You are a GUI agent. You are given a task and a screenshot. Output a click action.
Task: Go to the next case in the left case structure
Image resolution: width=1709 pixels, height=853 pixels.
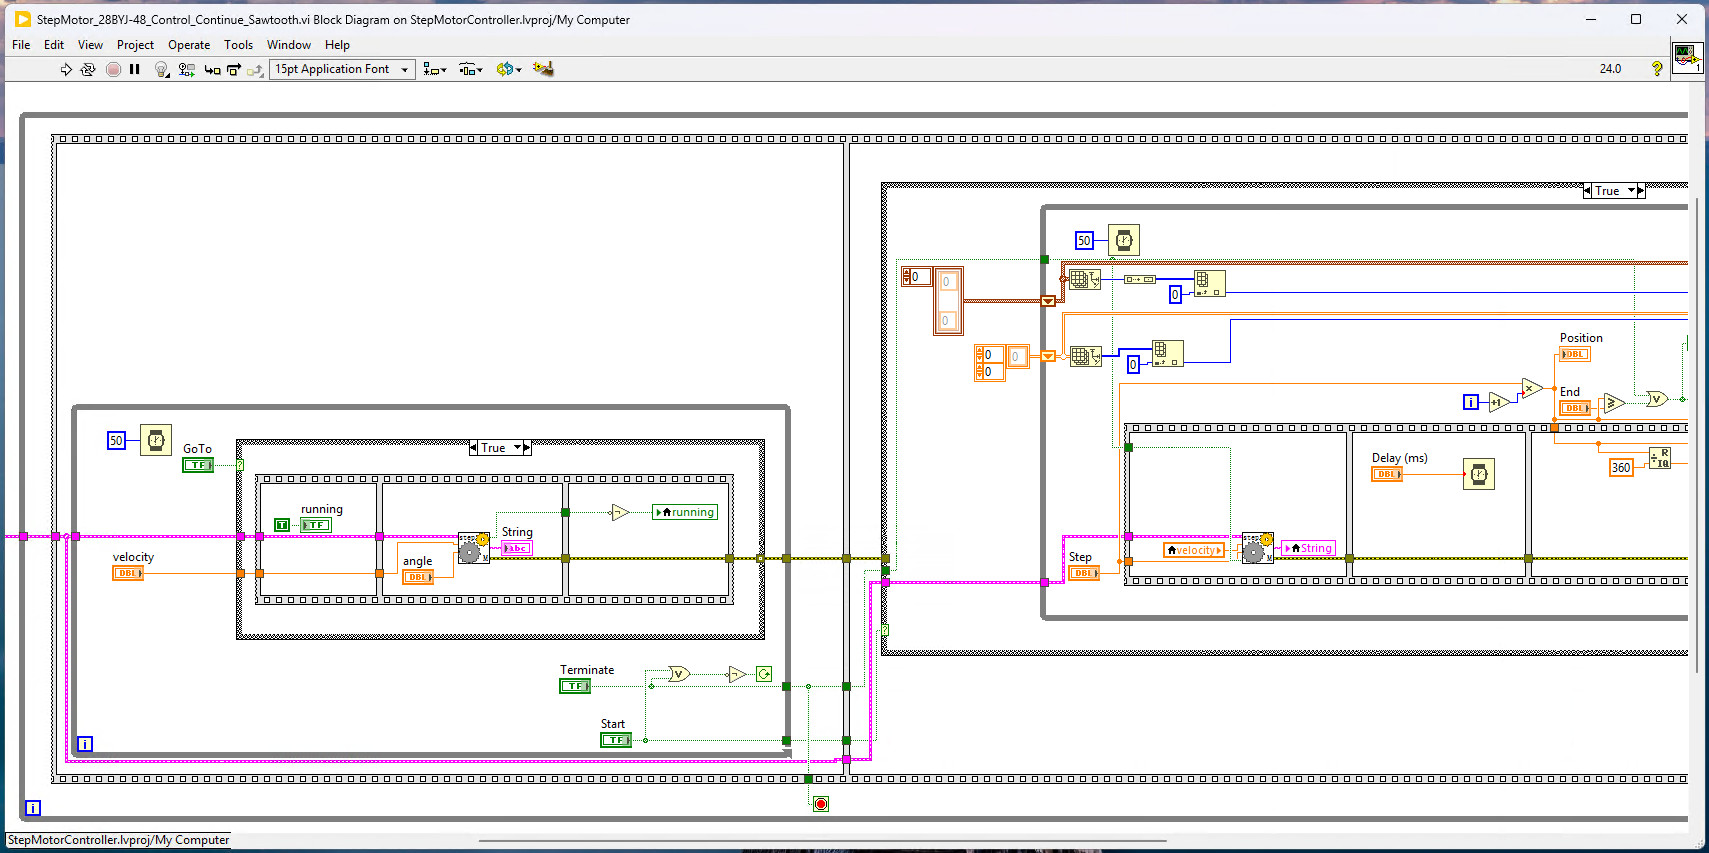(x=527, y=448)
